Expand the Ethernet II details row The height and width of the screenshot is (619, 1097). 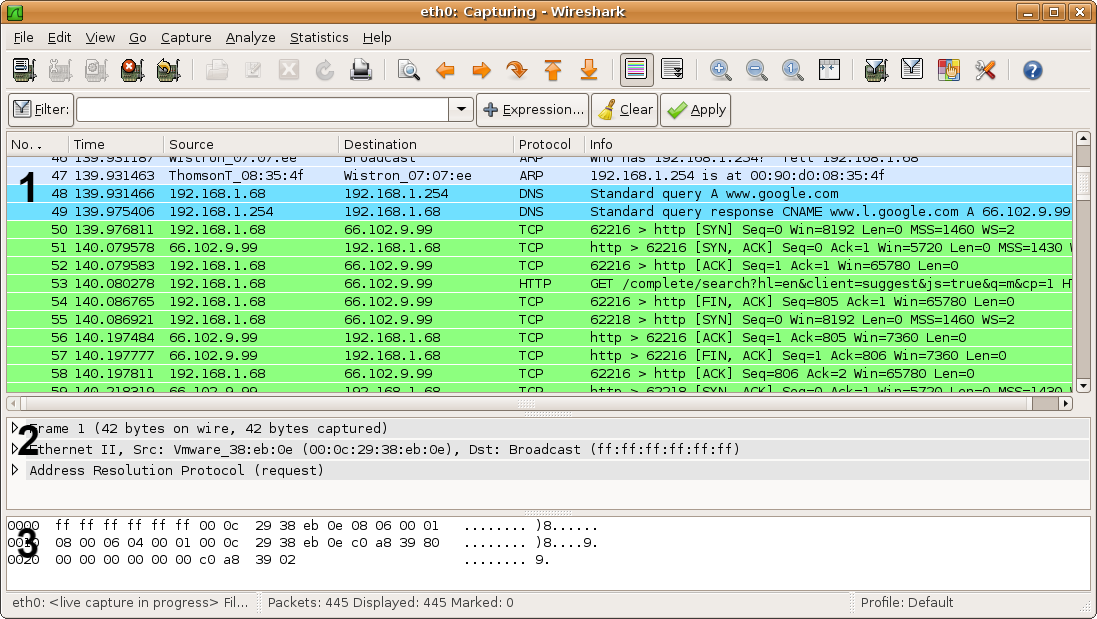click(x=15, y=449)
